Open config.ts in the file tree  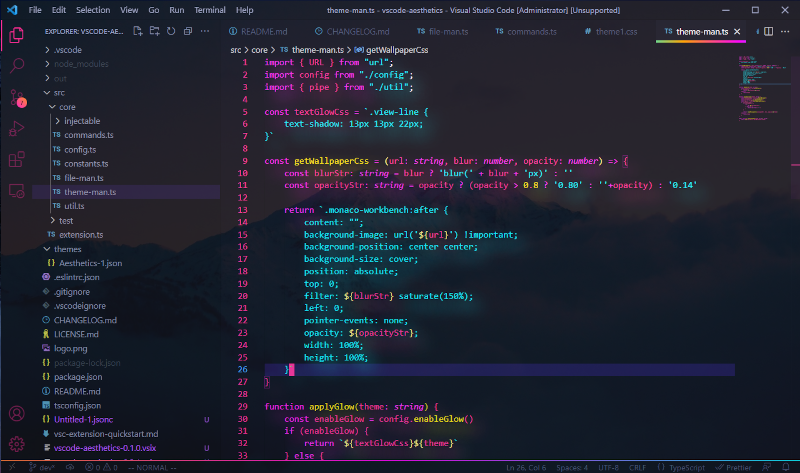(80, 149)
